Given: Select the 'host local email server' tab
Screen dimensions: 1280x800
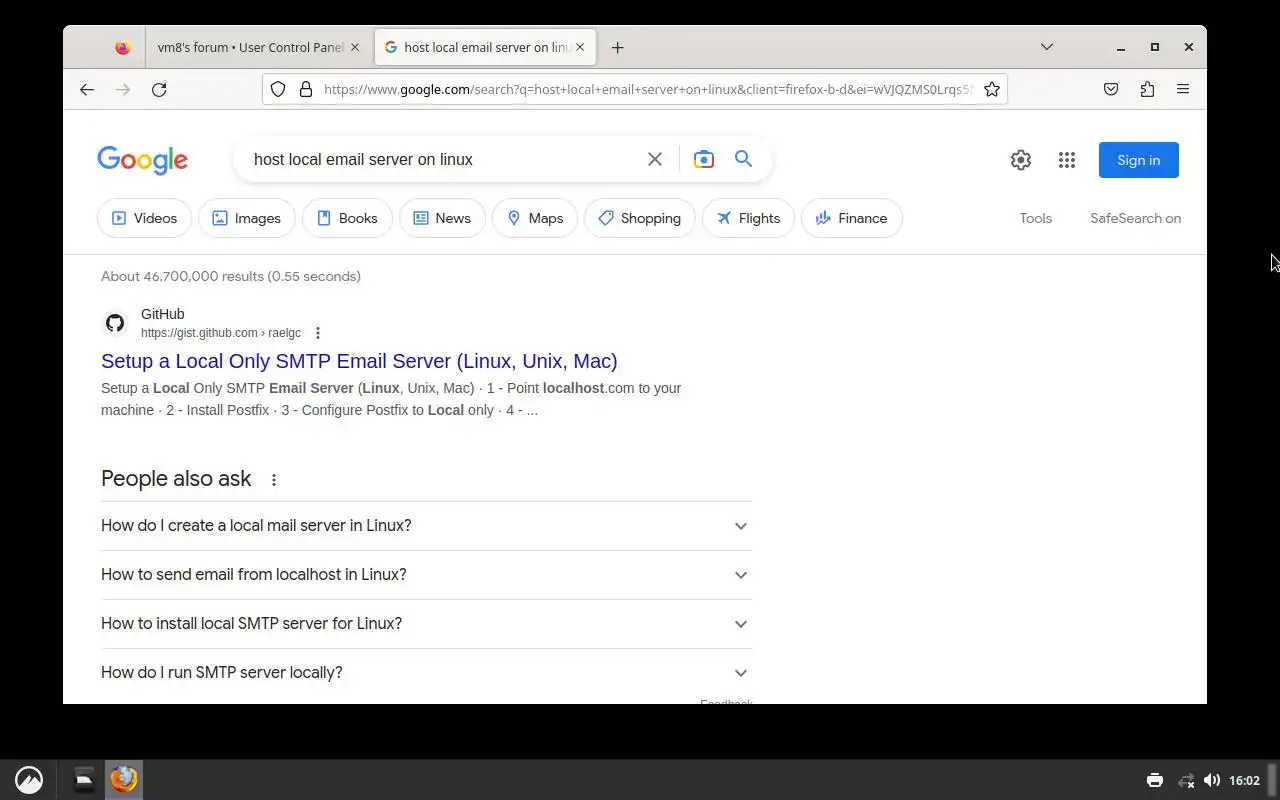Looking at the screenshot, I should pyautogui.click(x=486, y=47).
